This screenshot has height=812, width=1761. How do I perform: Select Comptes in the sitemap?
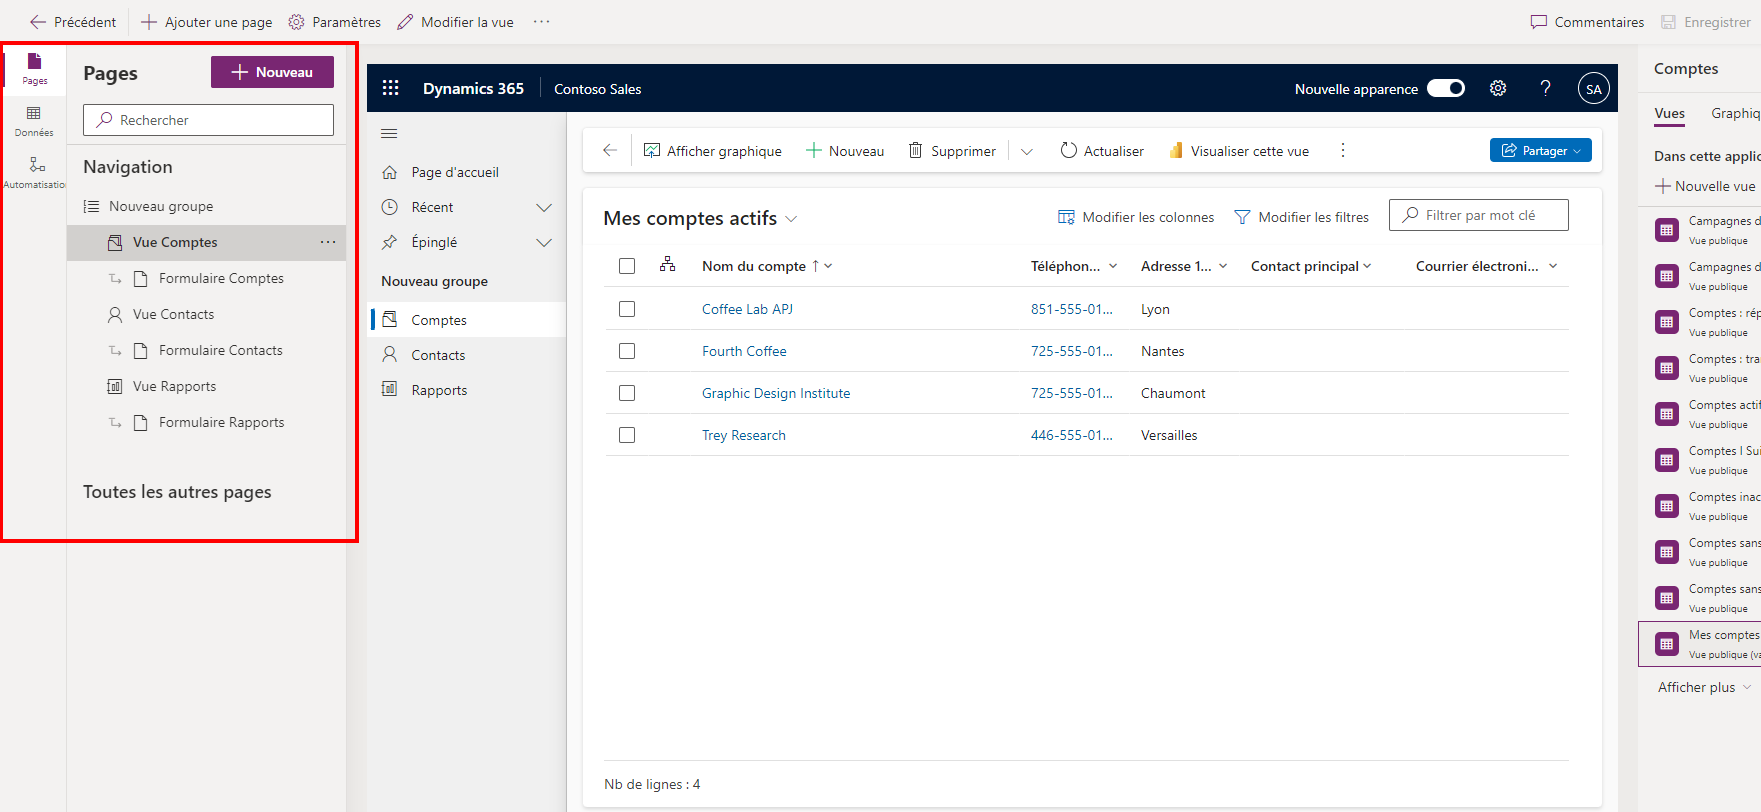click(x=466, y=320)
